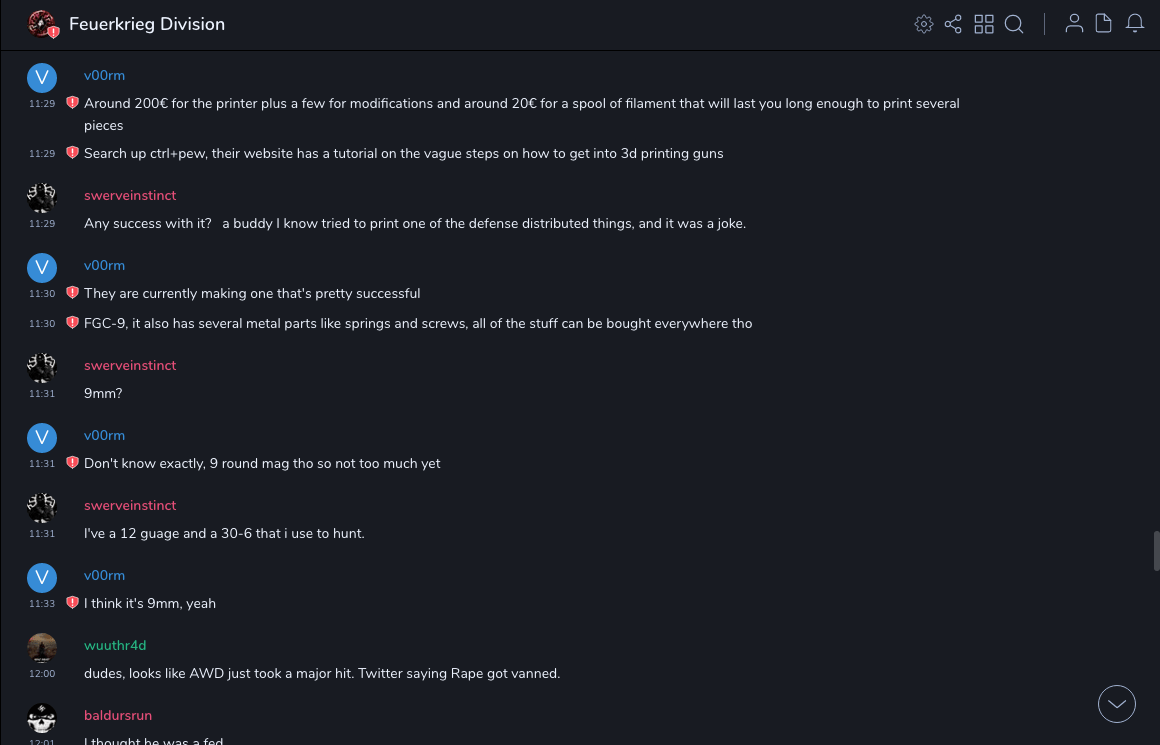Click the Feuerkrieg Division channel title
The height and width of the screenshot is (745, 1160).
pos(147,24)
